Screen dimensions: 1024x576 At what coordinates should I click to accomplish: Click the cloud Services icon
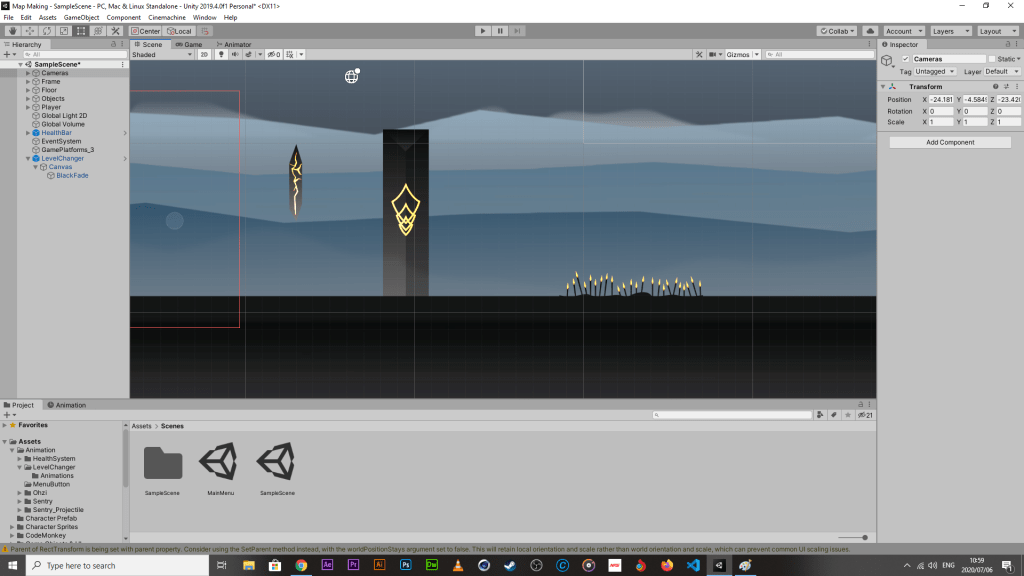pyautogui.click(x=869, y=31)
